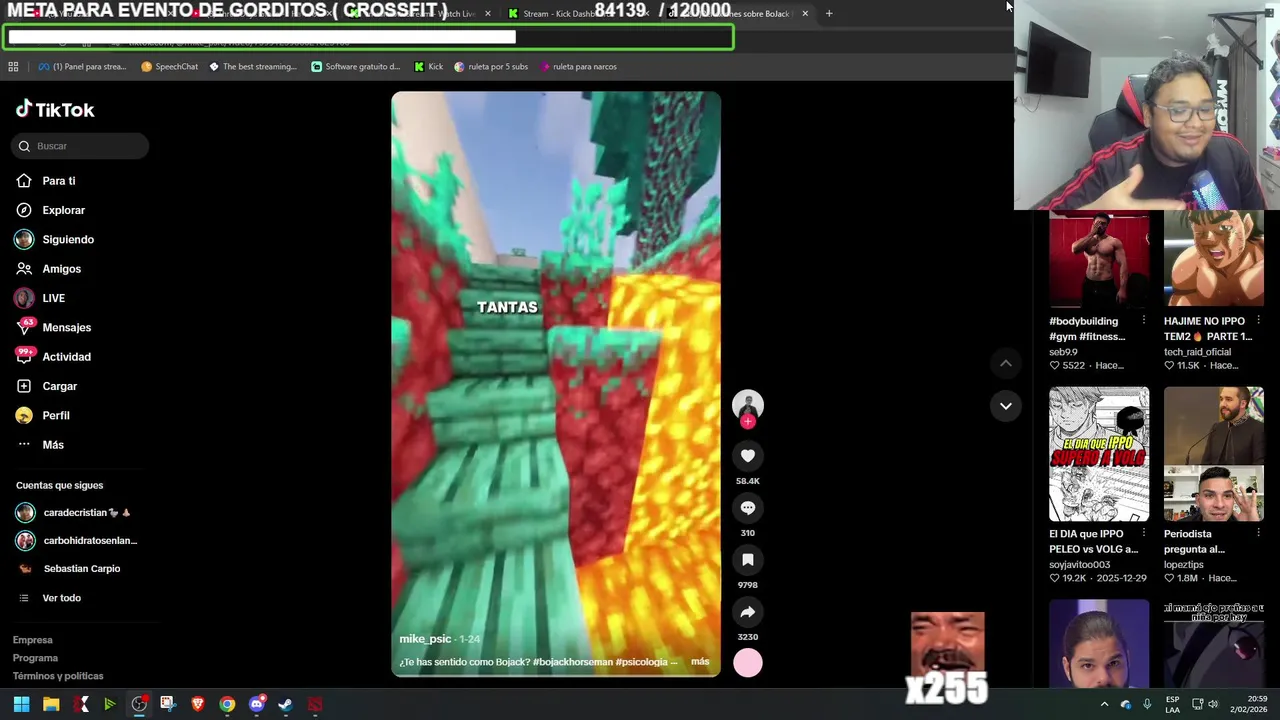This screenshot has width=1280, height=720.
Task: Open the LIVE section
Action: tap(53, 298)
